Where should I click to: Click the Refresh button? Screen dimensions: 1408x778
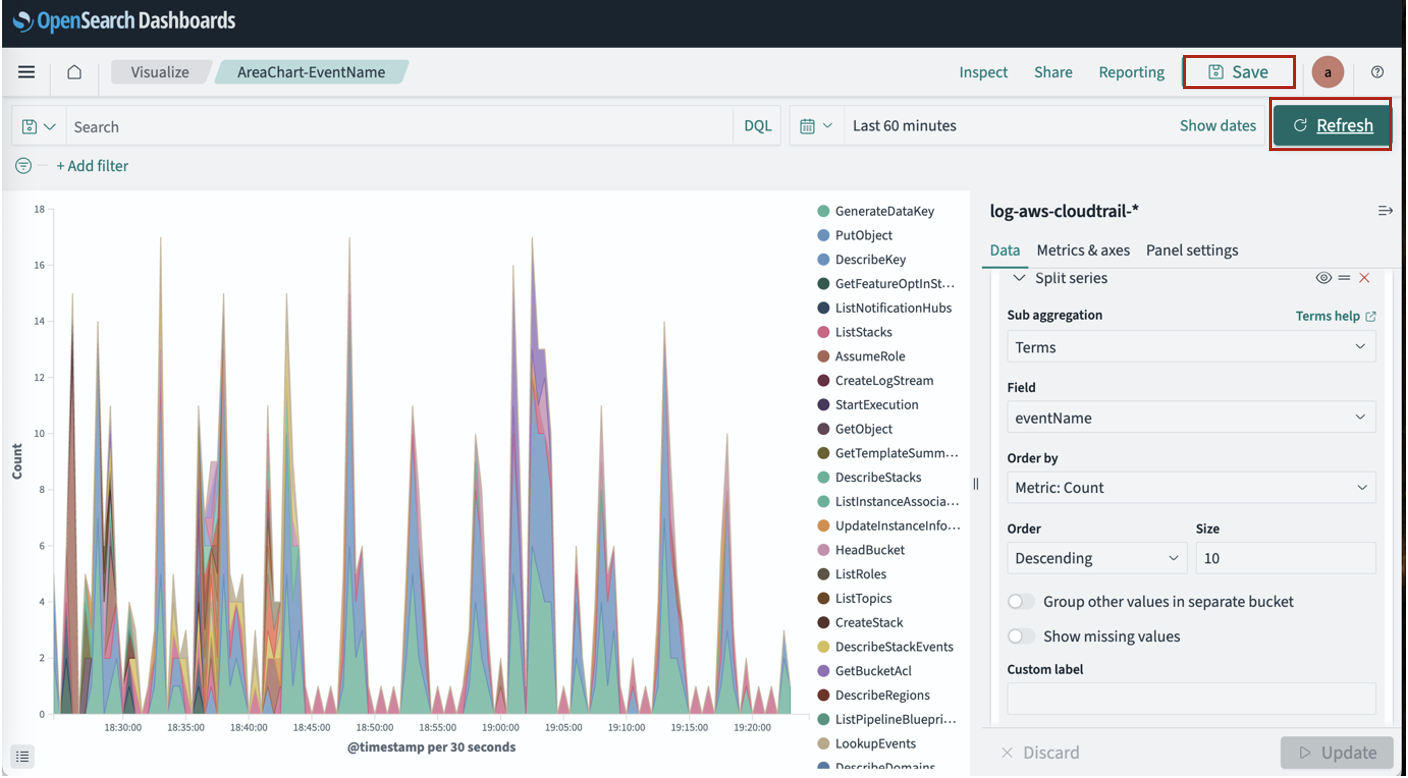coord(1332,125)
